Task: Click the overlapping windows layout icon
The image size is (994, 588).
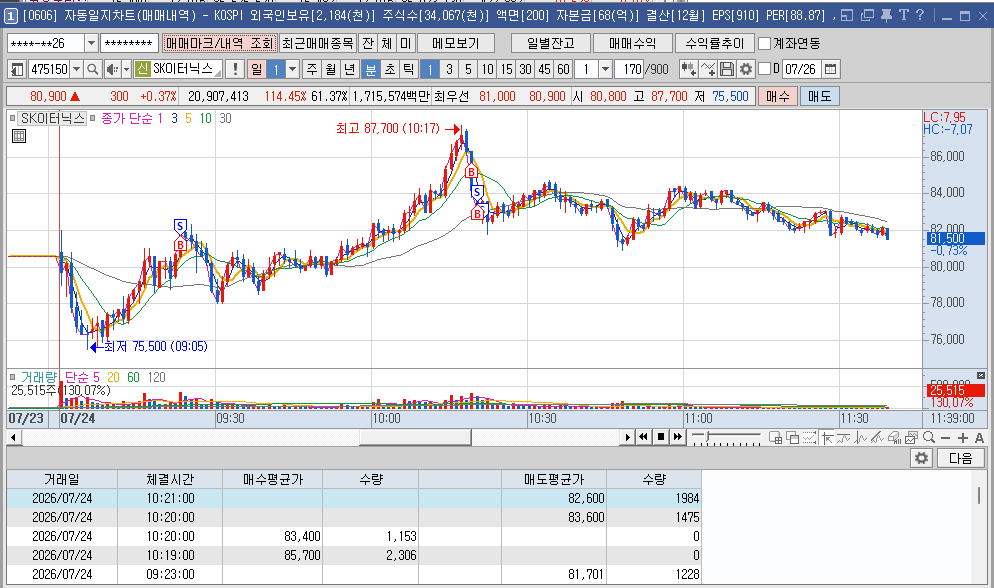Action: click(x=792, y=437)
